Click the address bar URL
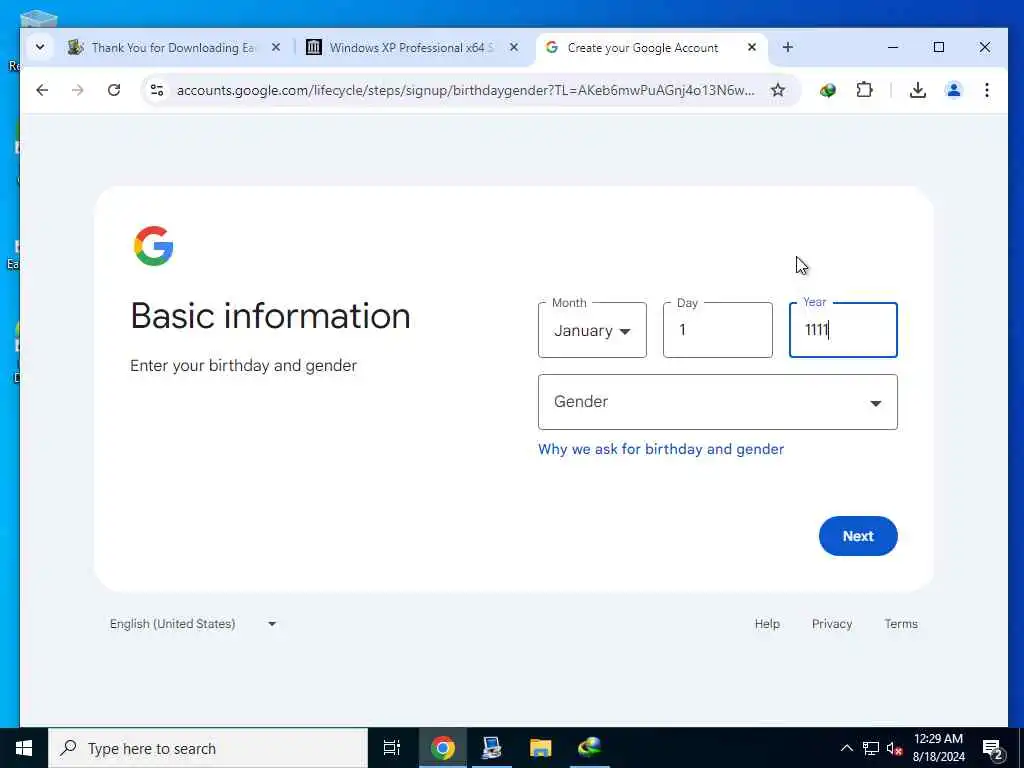Screen dimensions: 1024x768 click(x=465, y=90)
